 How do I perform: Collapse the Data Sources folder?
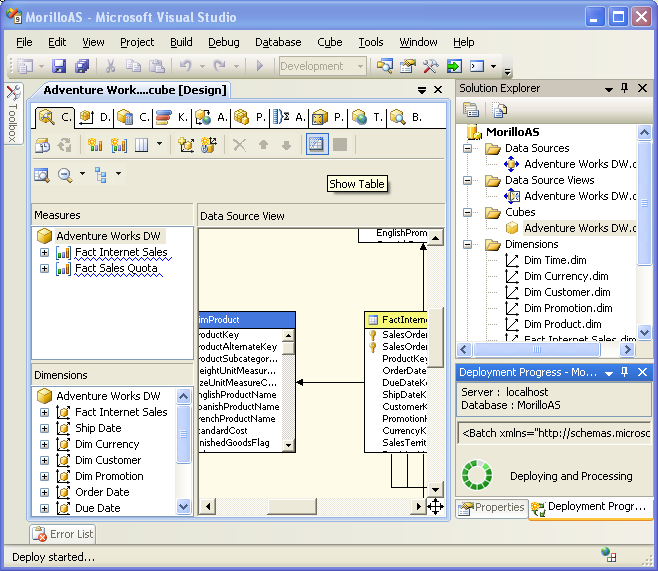pos(467,149)
